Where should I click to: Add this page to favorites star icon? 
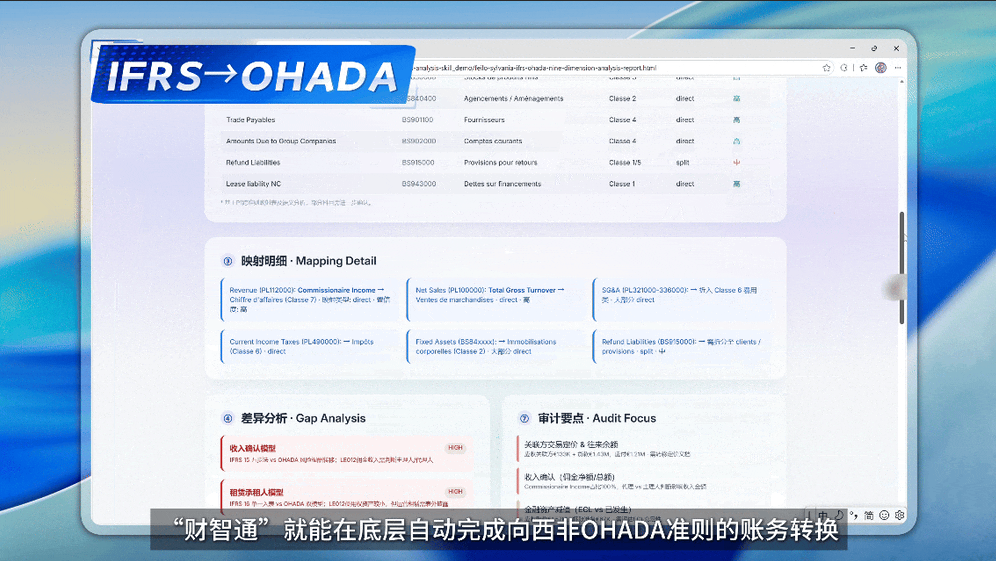click(826, 68)
